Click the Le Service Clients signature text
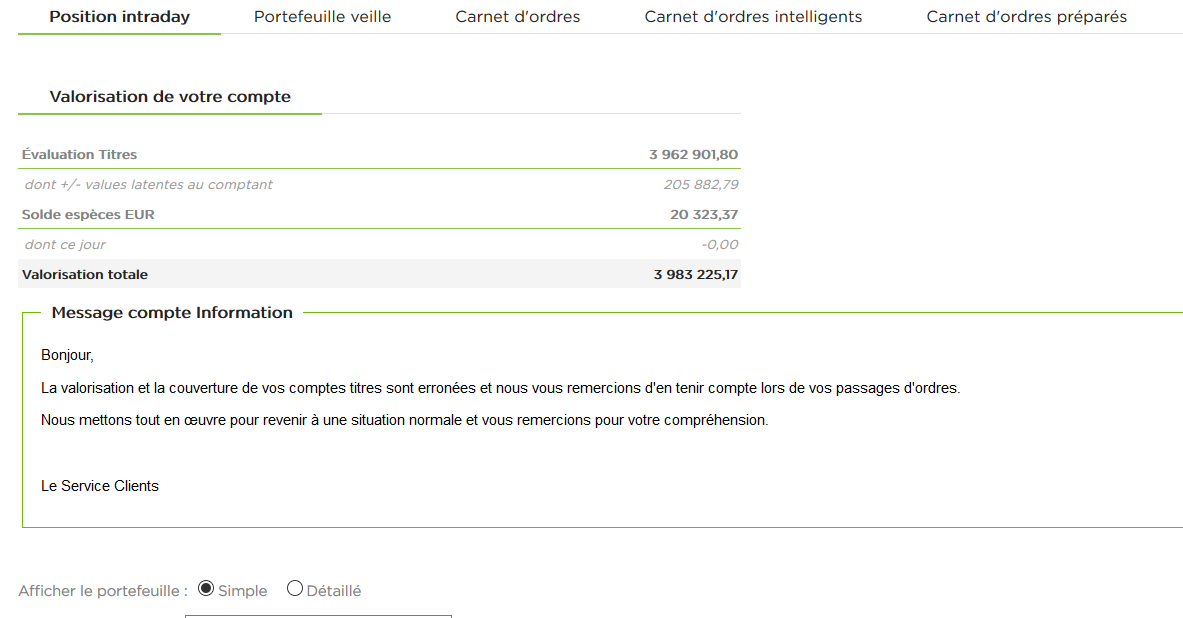 pos(100,486)
